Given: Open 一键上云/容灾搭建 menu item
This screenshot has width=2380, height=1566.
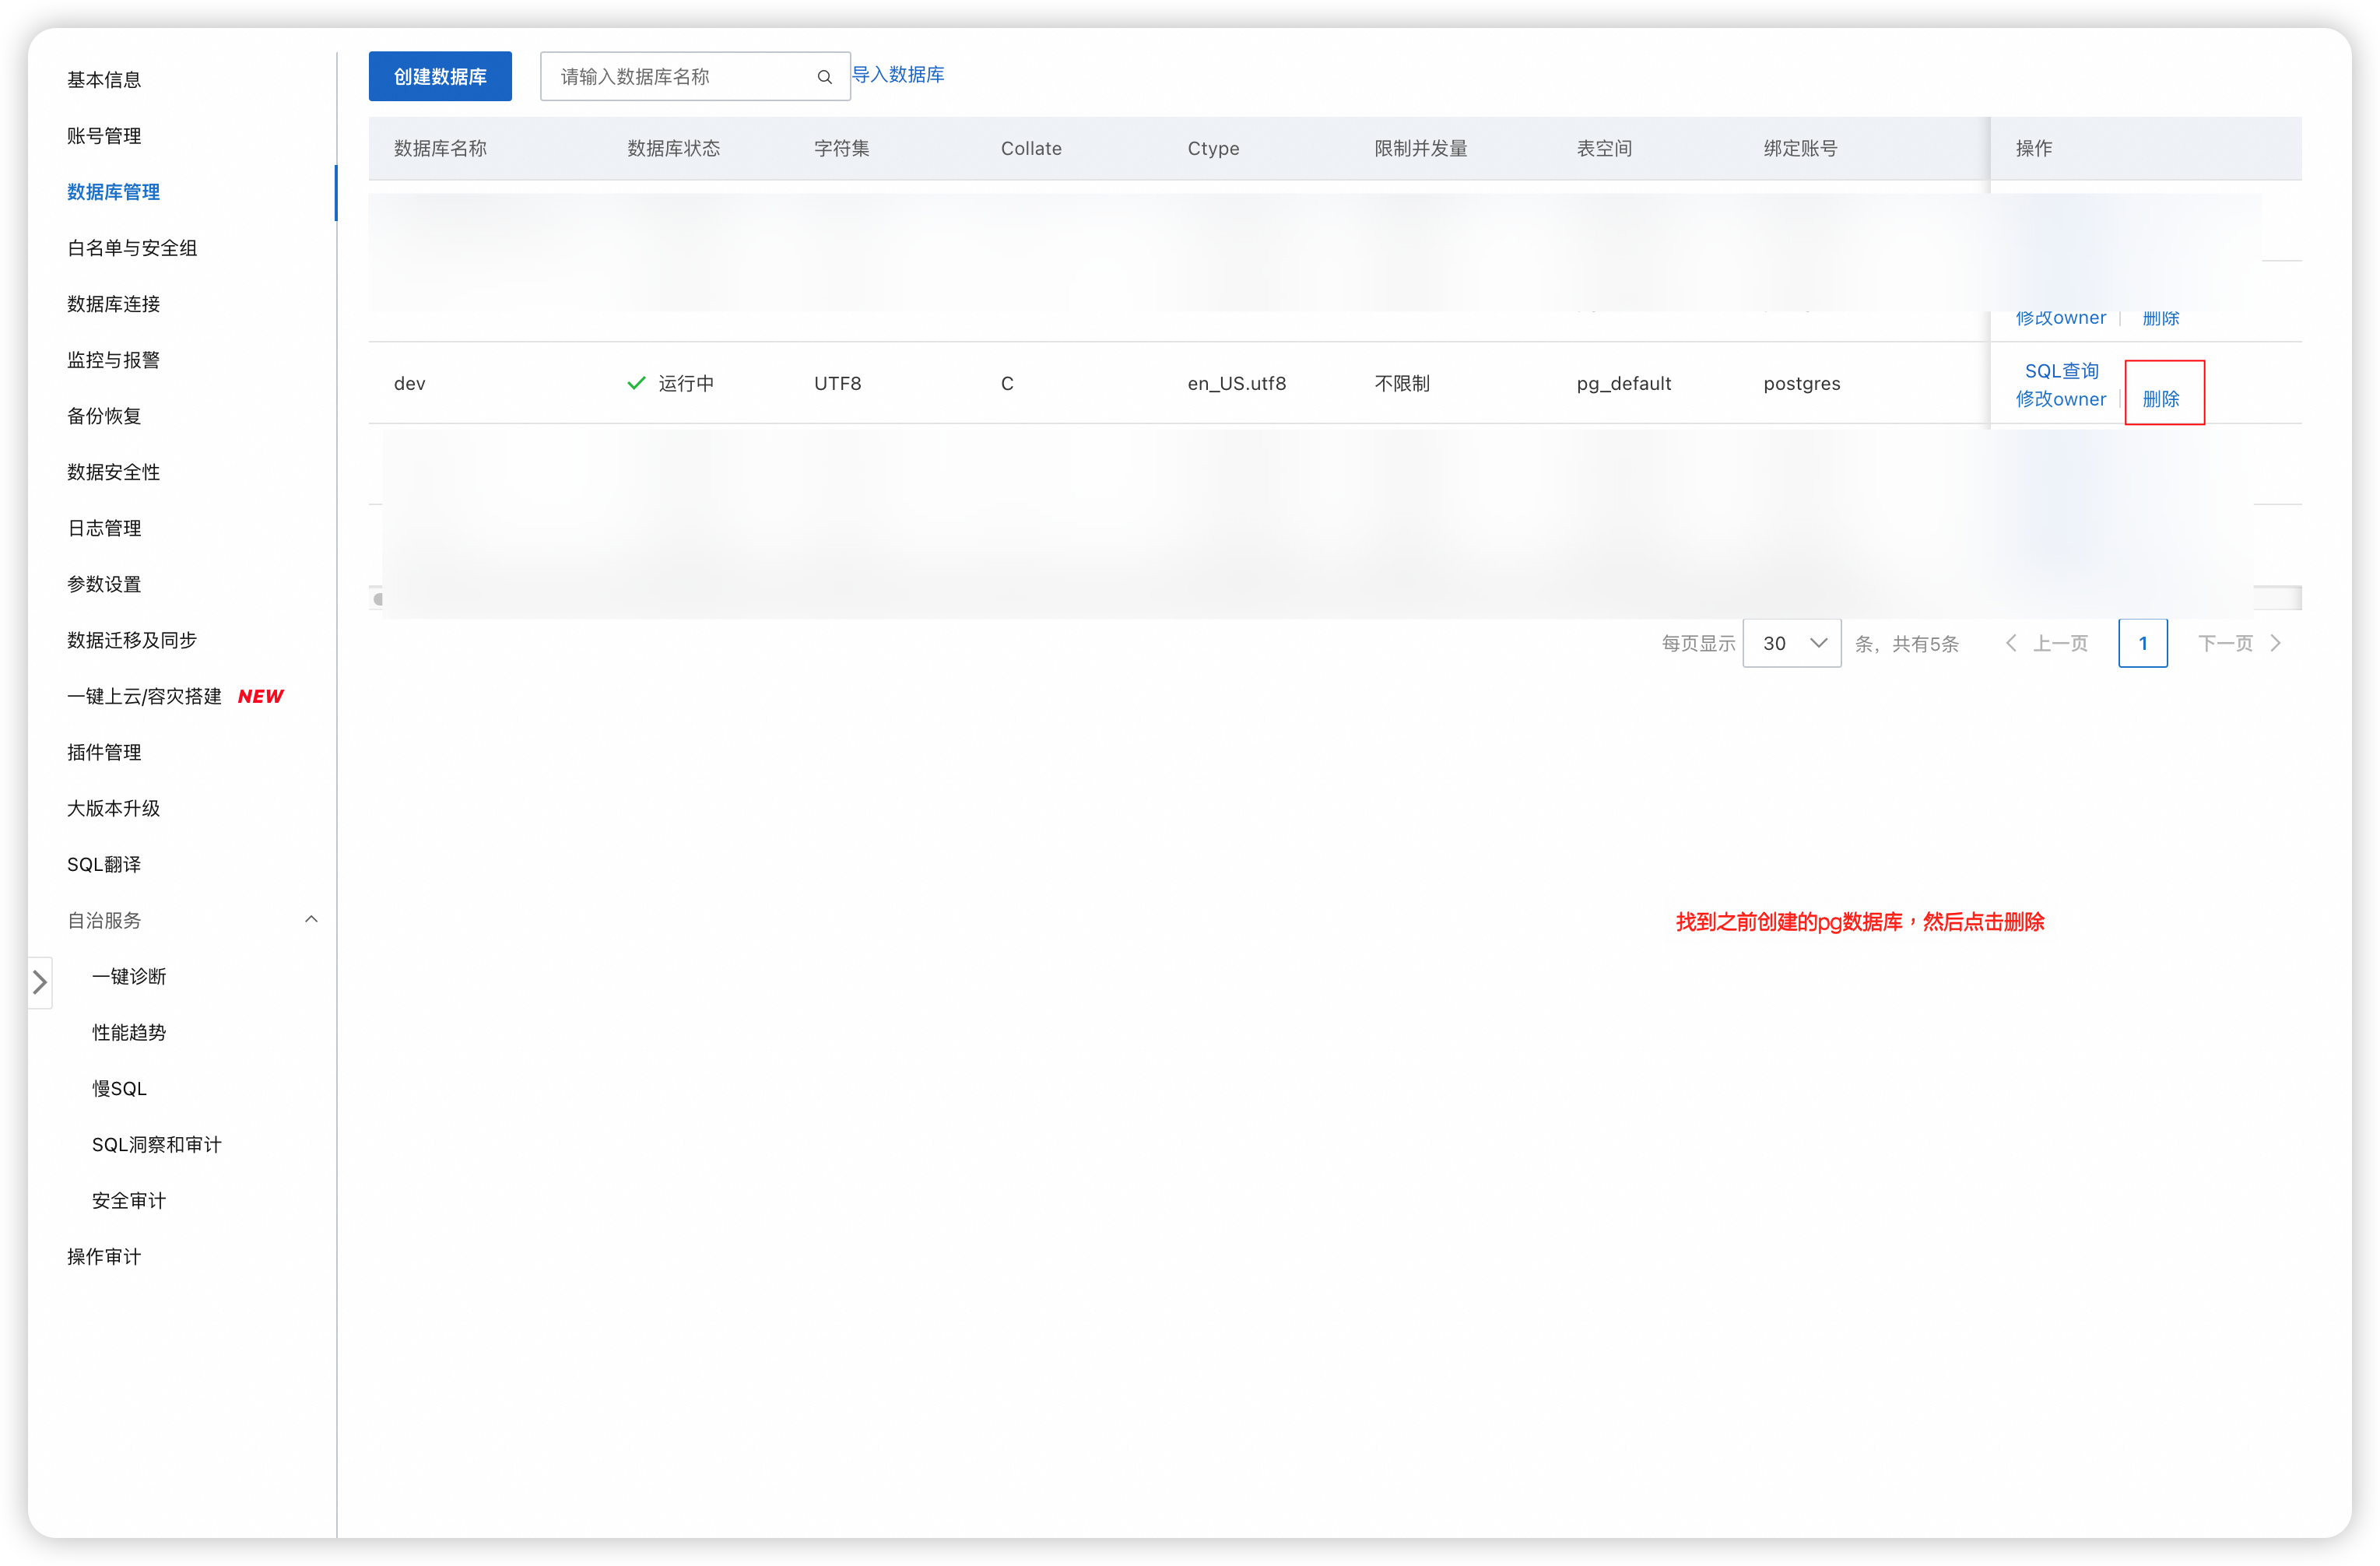Looking at the screenshot, I should tap(144, 696).
